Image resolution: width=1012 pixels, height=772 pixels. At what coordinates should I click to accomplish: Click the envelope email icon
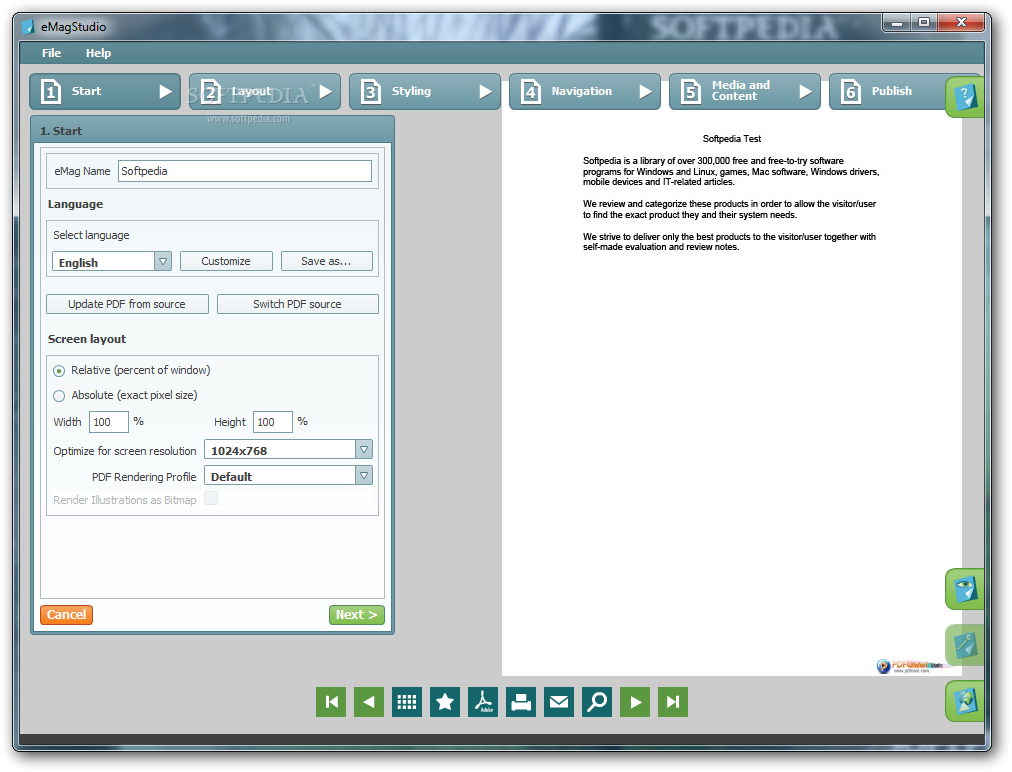pyautogui.click(x=559, y=702)
